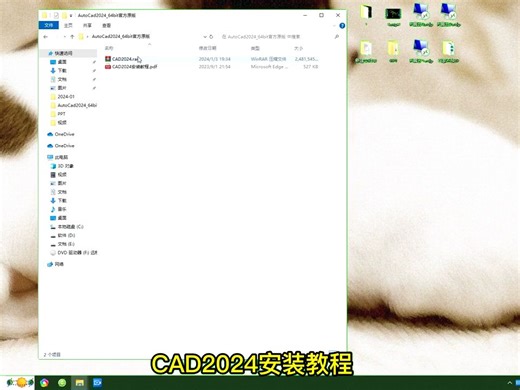Sort by 修改日期 (Date modified) column header

(x=208, y=48)
